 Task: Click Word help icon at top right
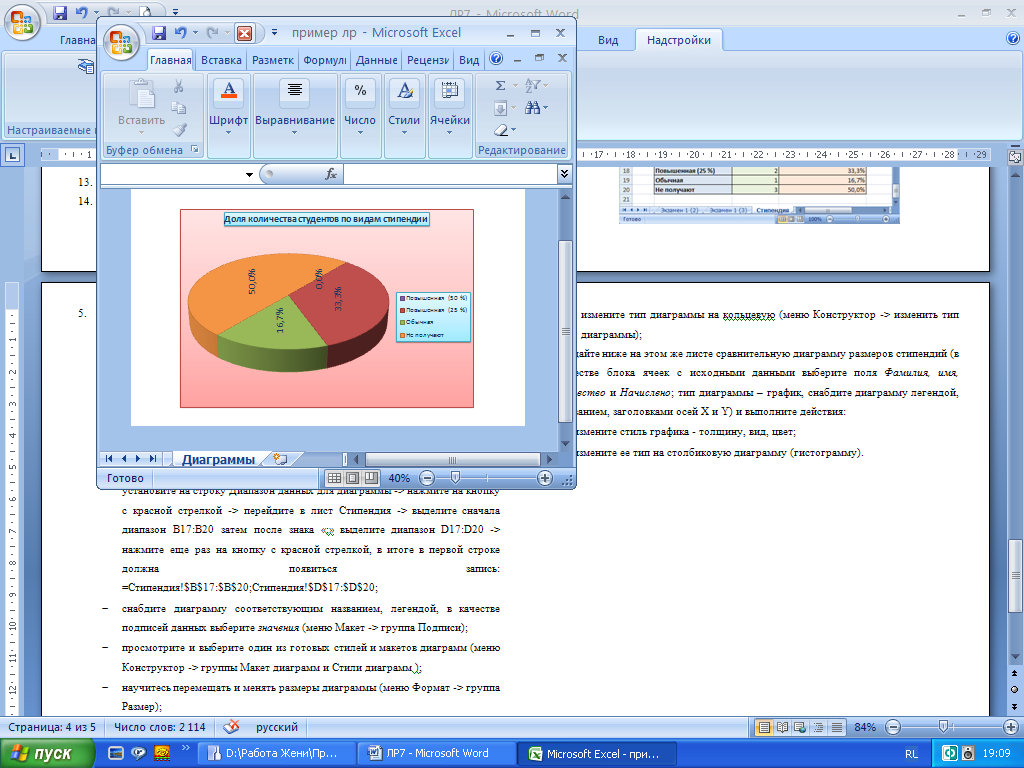[x=1013, y=39]
